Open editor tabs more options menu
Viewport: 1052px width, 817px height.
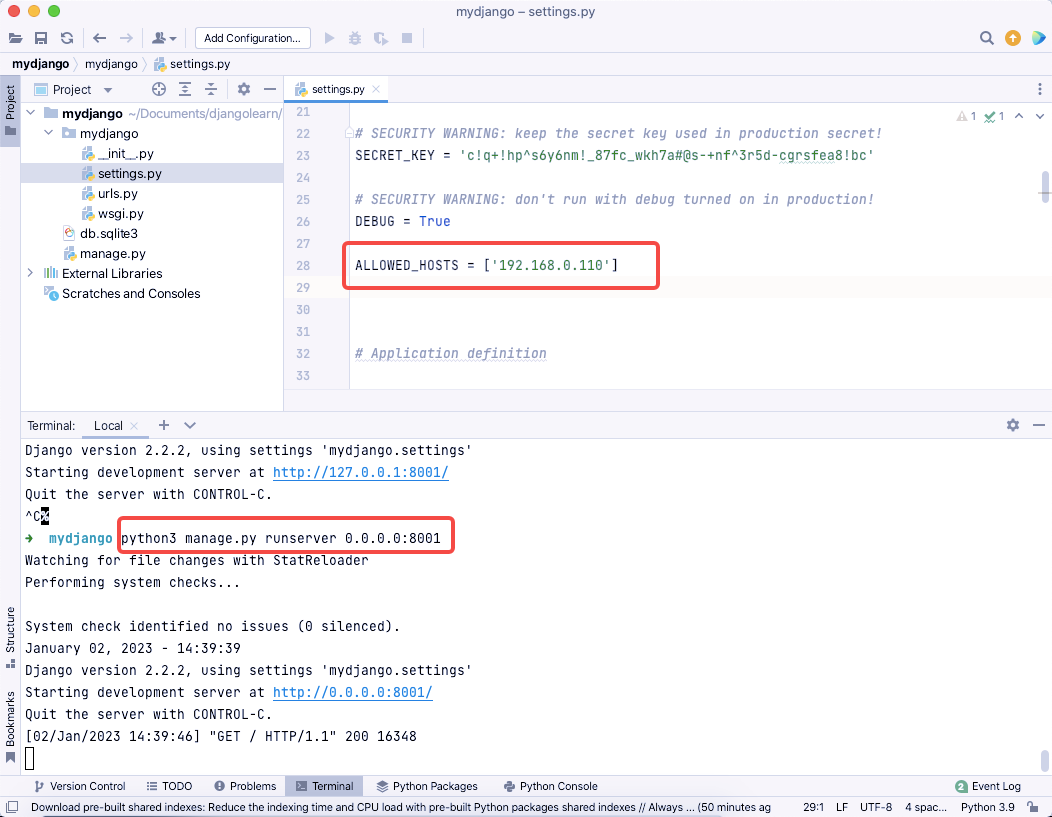1039,89
